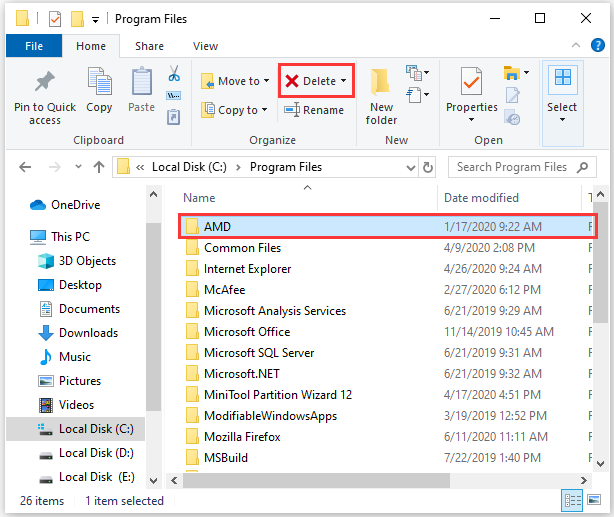Click the Up one level arrow
The height and width of the screenshot is (517, 614).
[99, 167]
